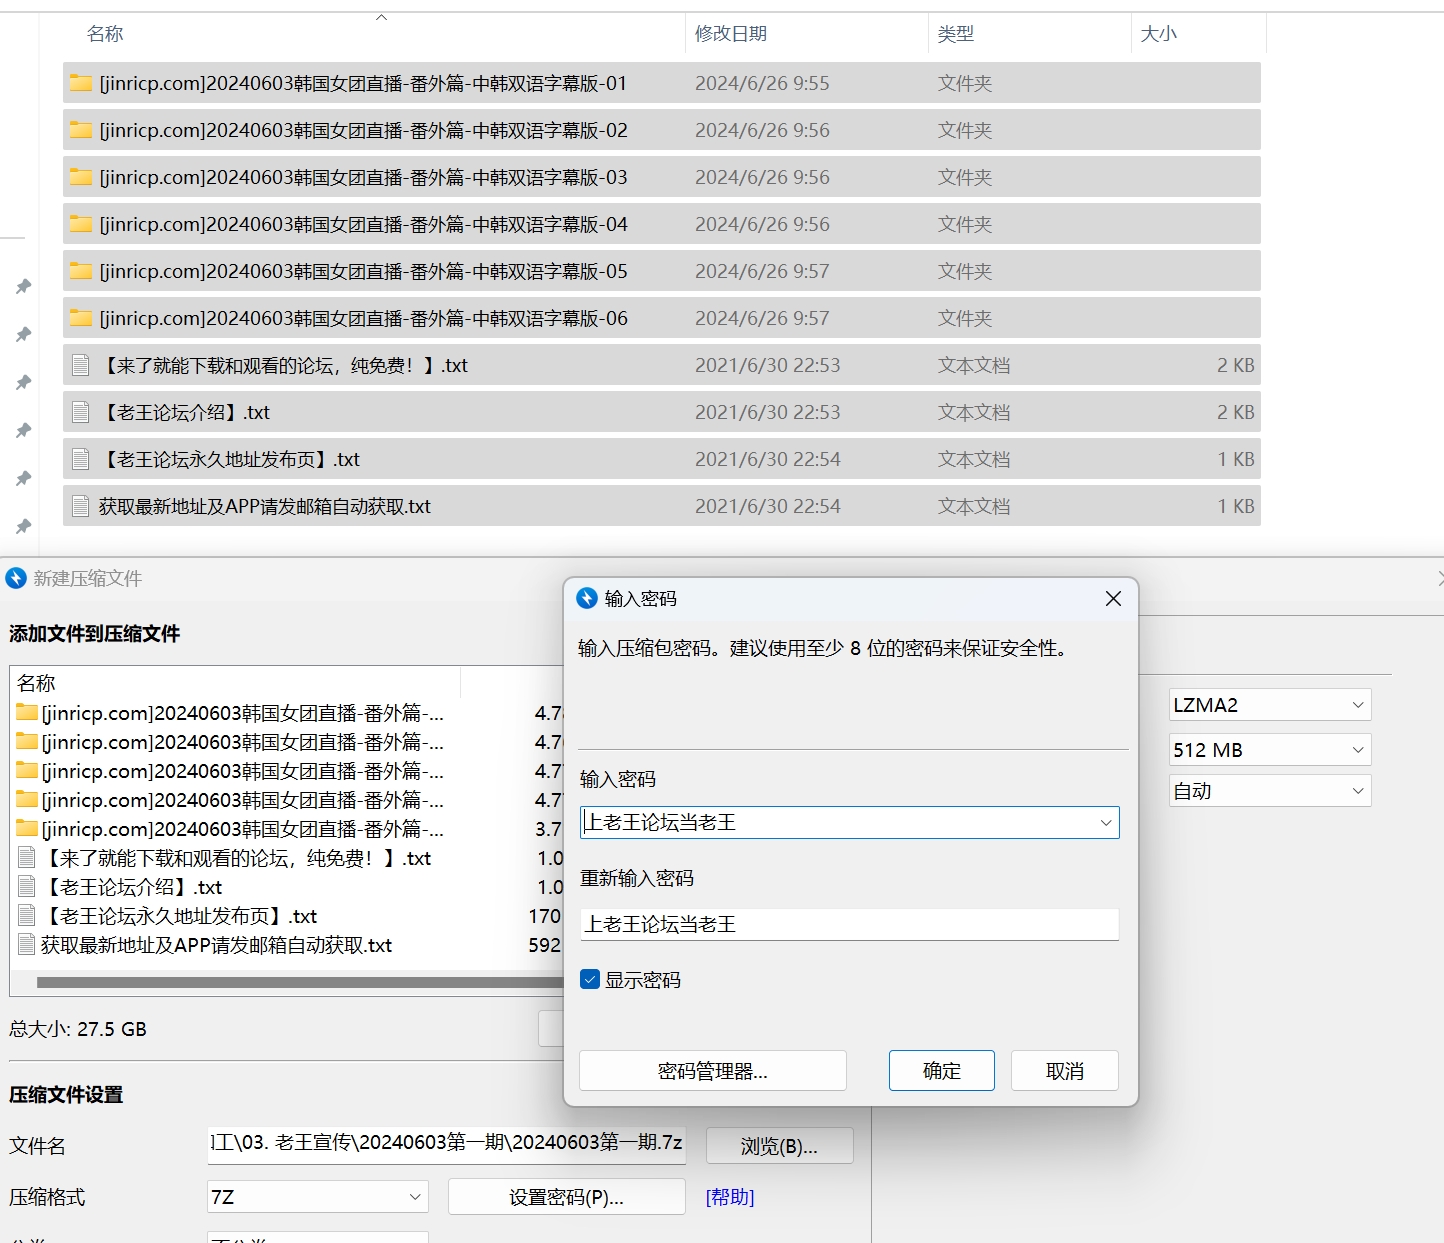This screenshot has width=1444, height=1243.
Task: Click folder icon of the subtitle folder ending -03
Action: click(x=81, y=177)
